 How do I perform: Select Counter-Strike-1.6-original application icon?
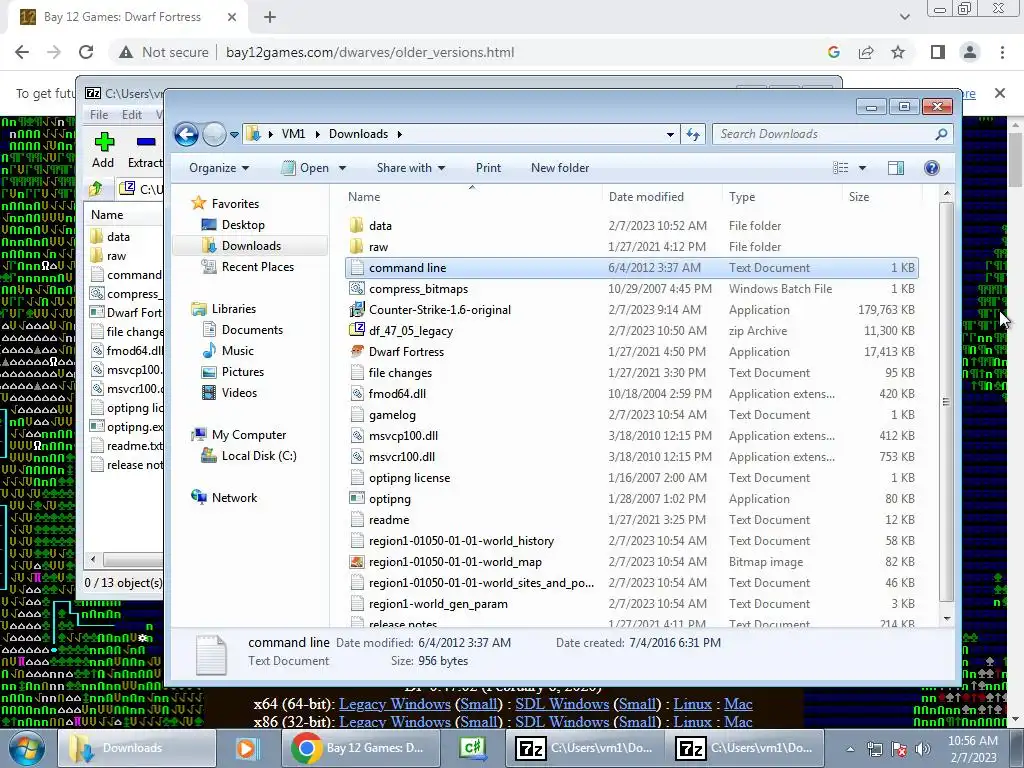click(x=357, y=309)
